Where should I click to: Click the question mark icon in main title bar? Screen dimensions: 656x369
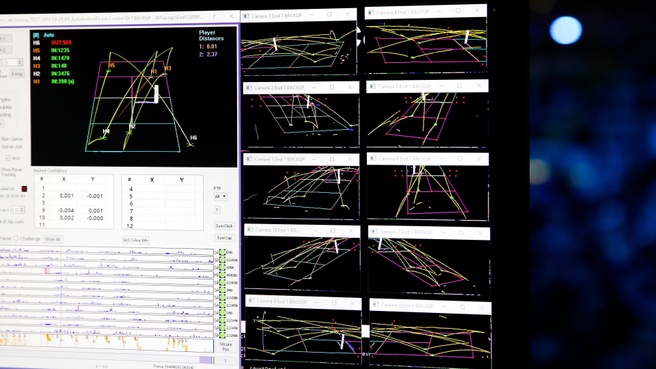click(x=214, y=16)
